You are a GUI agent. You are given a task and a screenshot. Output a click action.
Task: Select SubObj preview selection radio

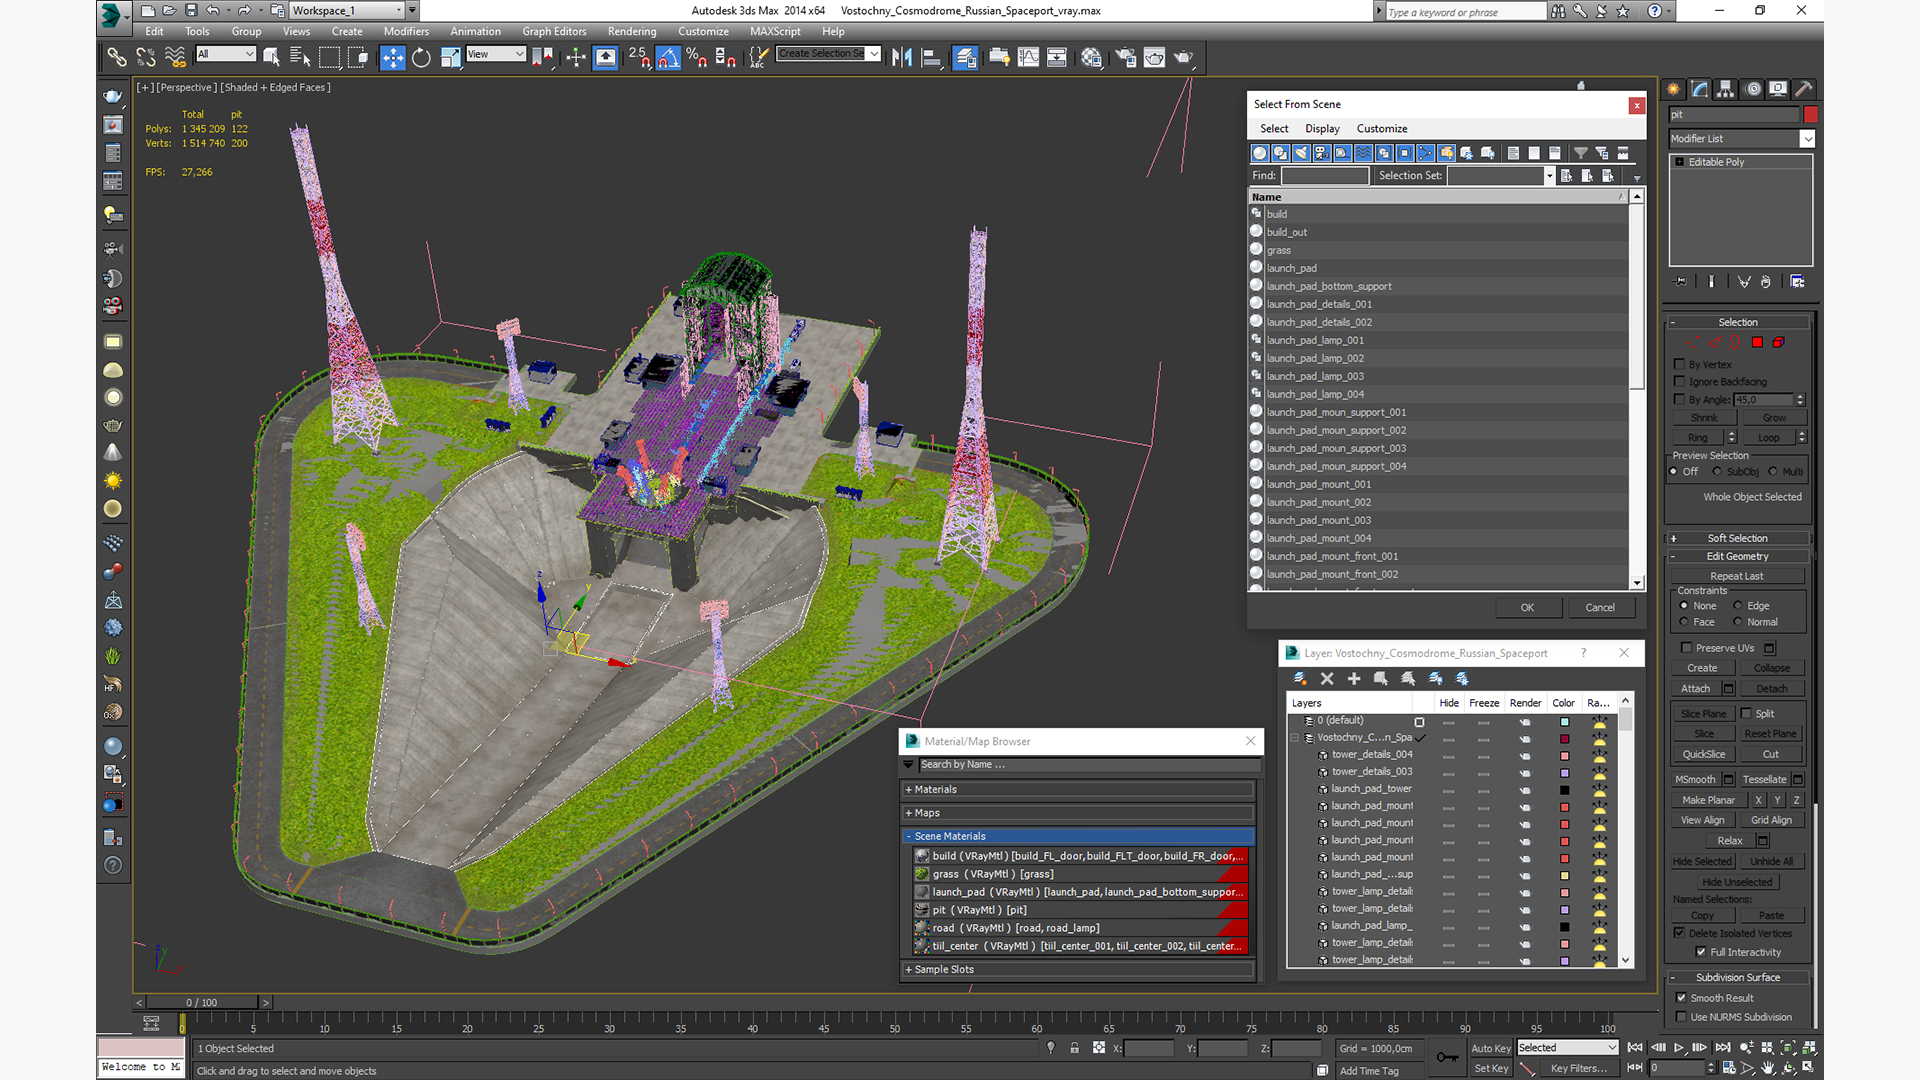1717,471
